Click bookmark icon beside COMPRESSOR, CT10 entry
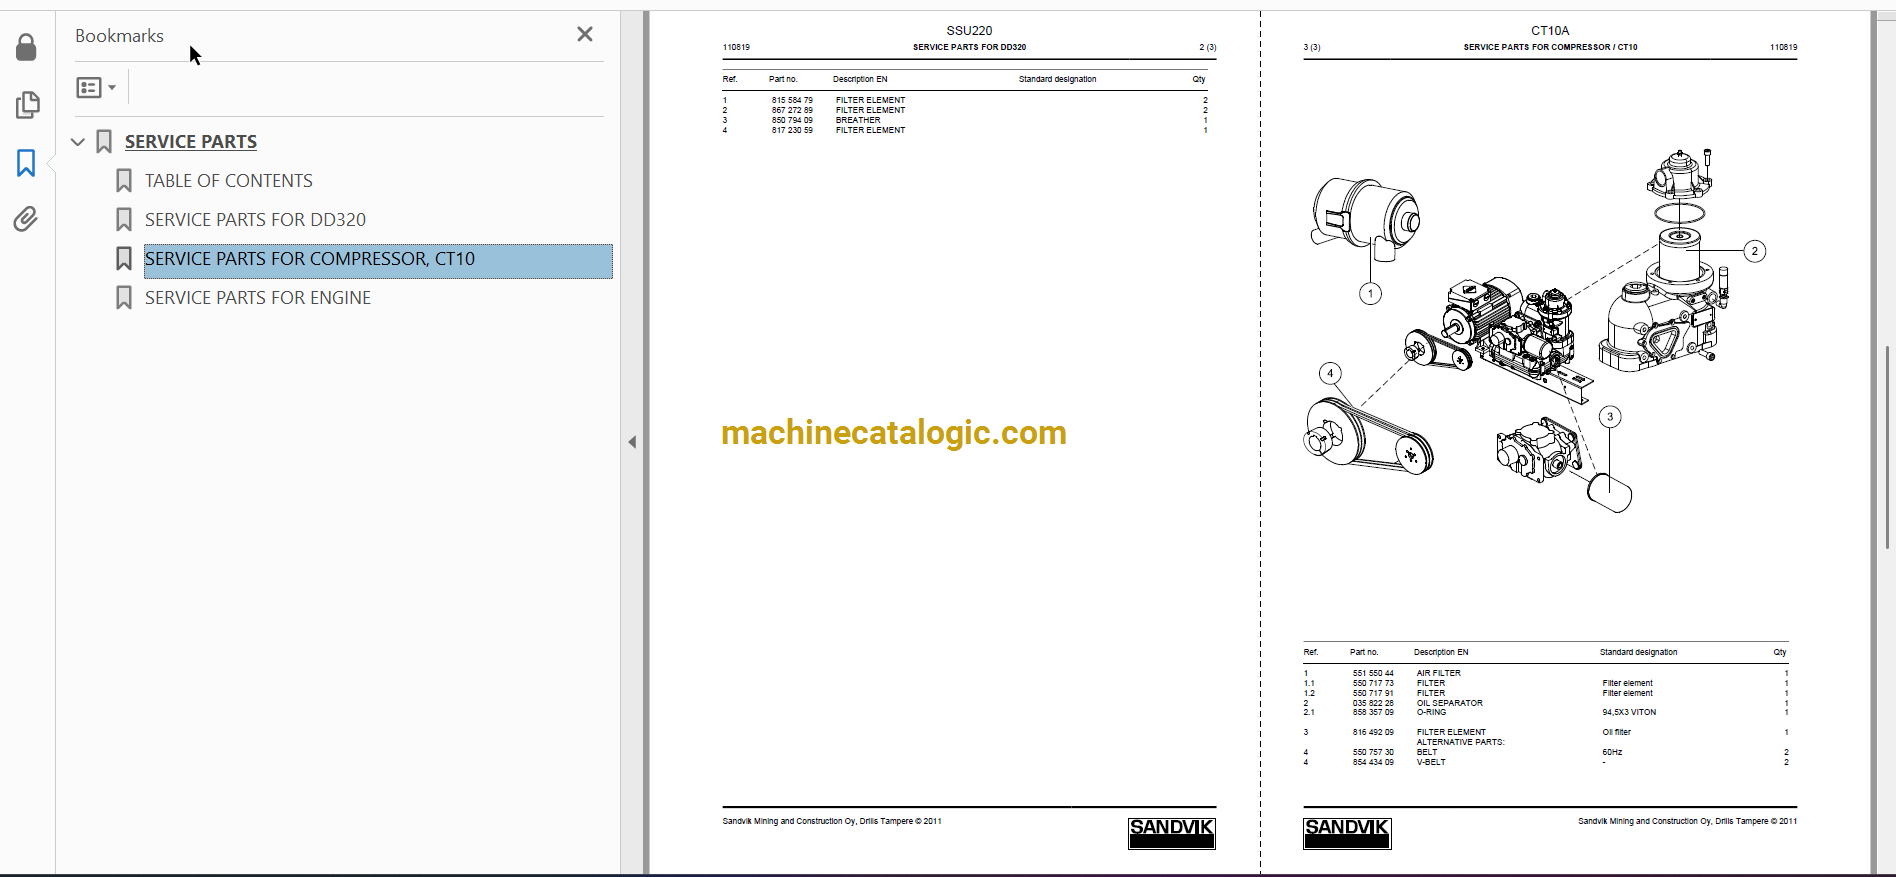Image resolution: width=1896 pixels, height=877 pixels. coord(124,259)
